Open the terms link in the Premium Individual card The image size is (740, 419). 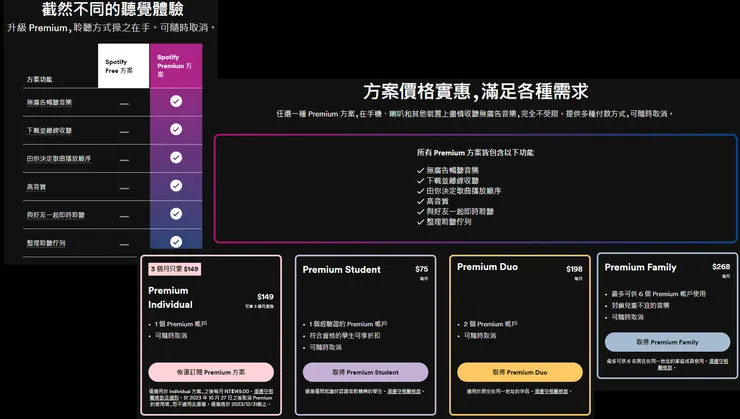[263, 391]
